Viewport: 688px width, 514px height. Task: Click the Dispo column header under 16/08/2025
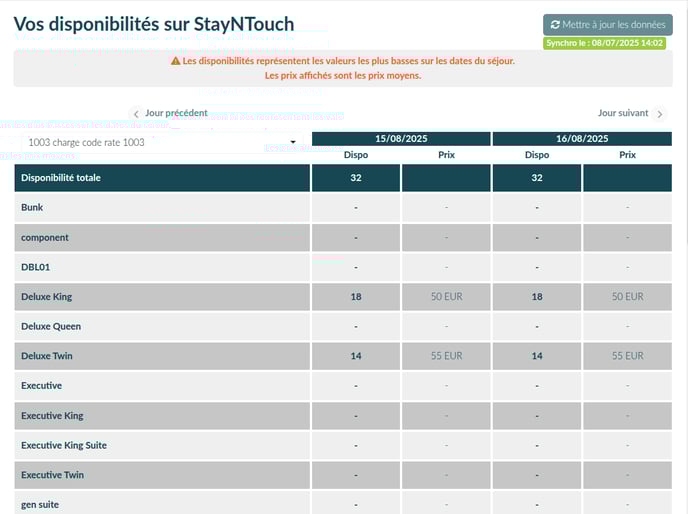(x=537, y=155)
